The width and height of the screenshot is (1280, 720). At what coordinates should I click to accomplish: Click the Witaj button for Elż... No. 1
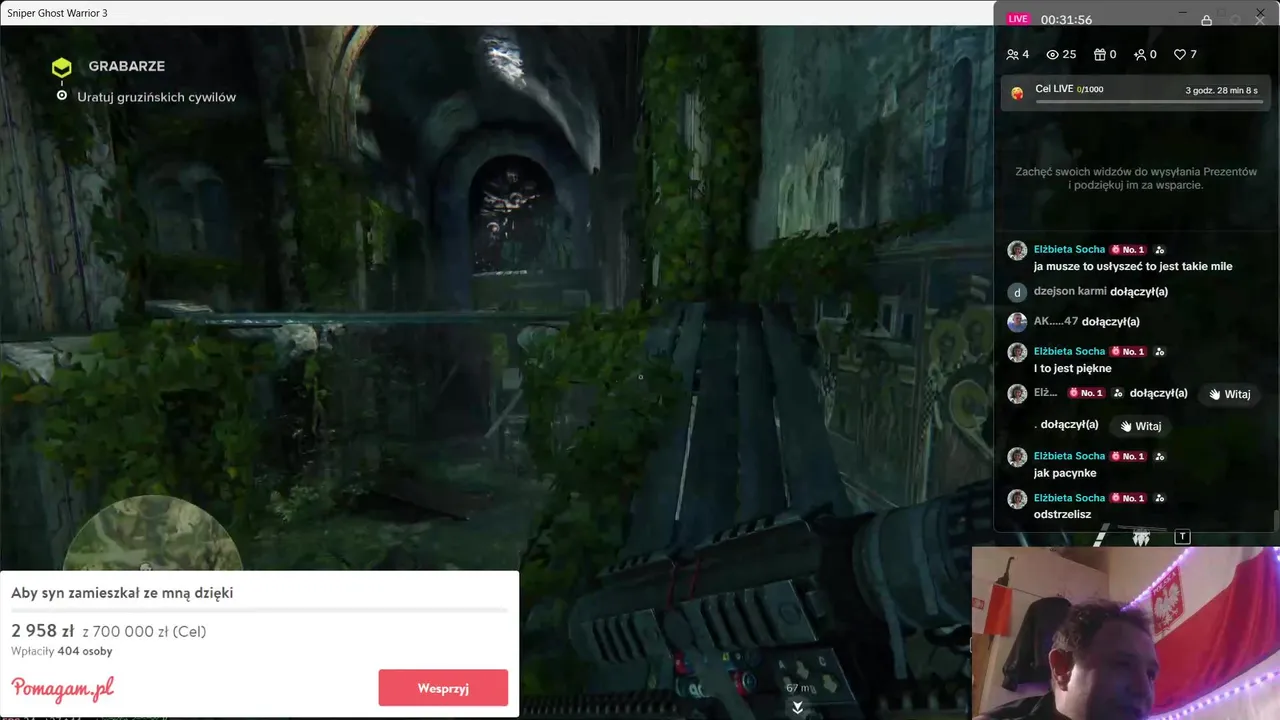(x=1229, y=394)
